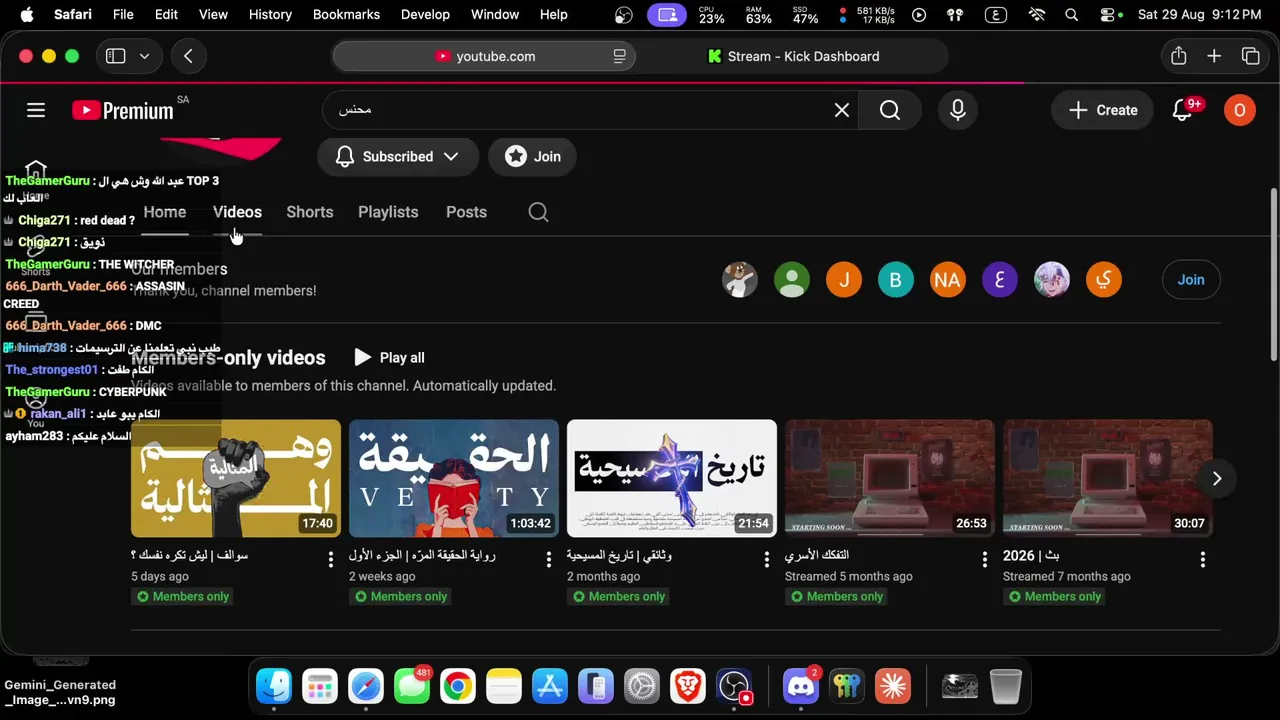Open options menu for 5 days ago video

(331, 559)
